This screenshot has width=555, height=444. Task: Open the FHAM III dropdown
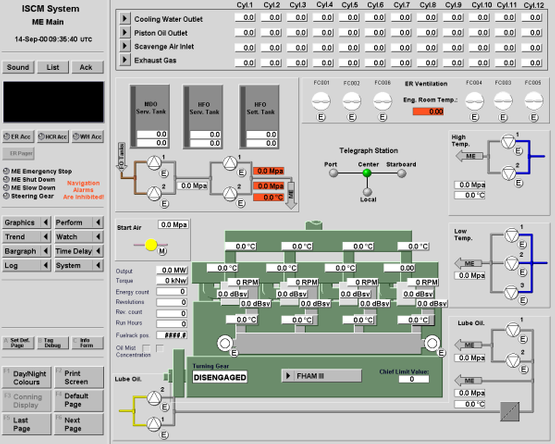tap(321, 376)
